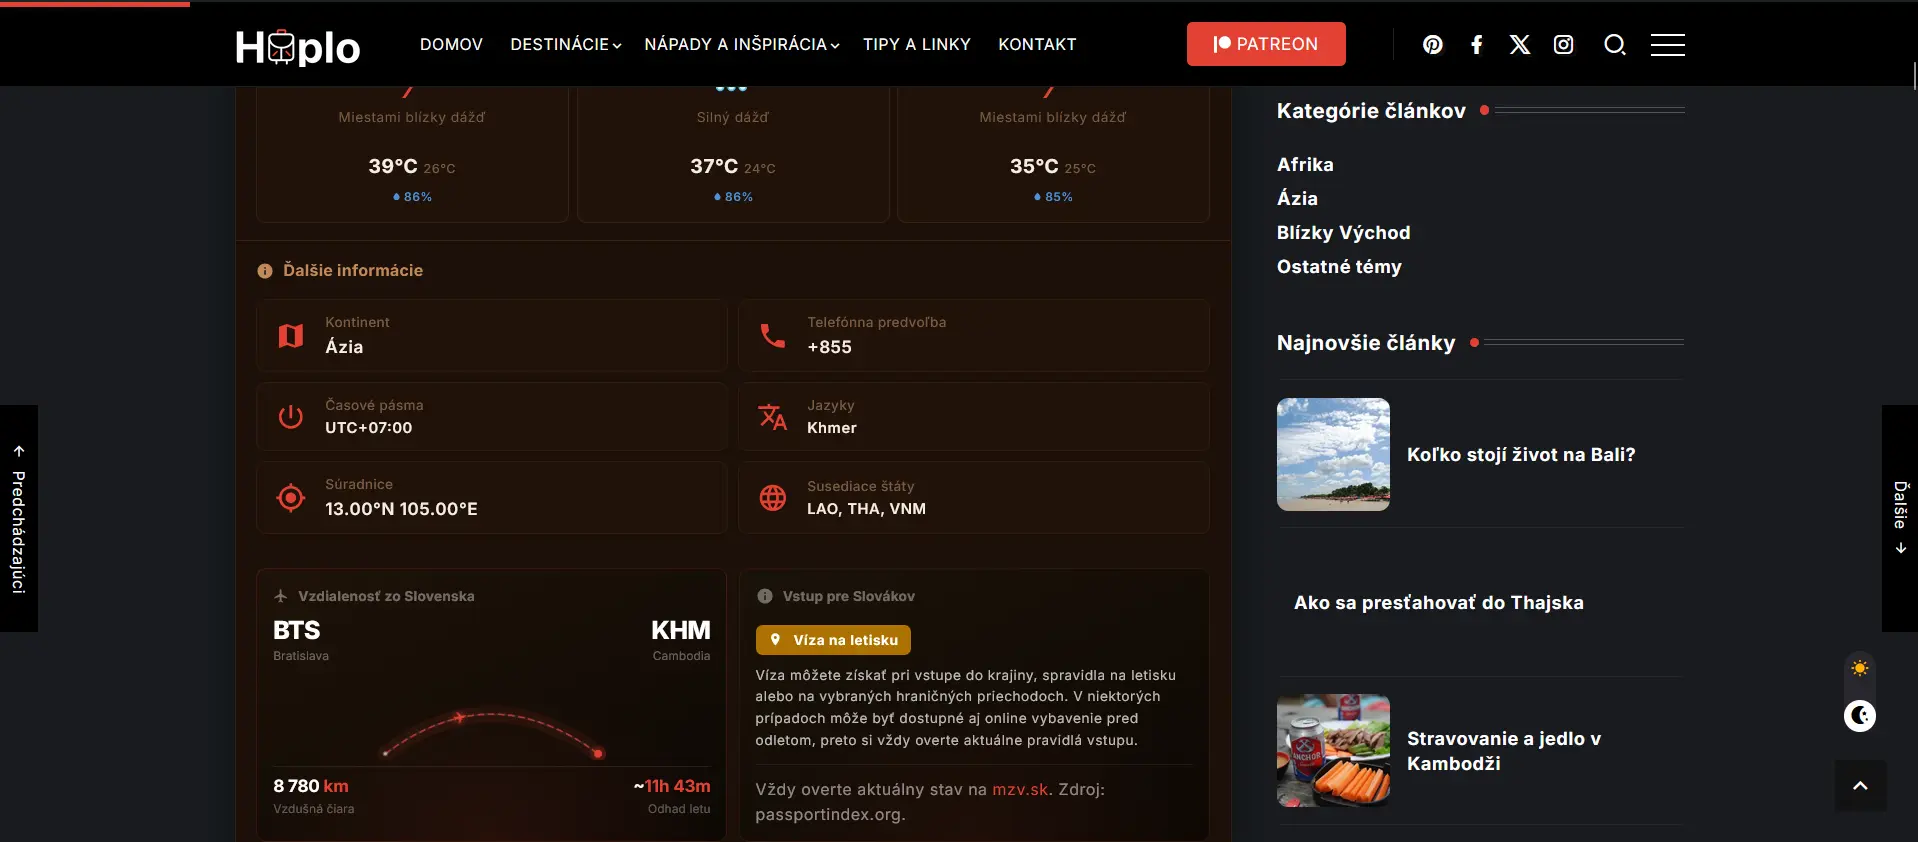Open the Hoplo logo homepage
Viewport: 1918px width, 842px height.
point(297,46)
